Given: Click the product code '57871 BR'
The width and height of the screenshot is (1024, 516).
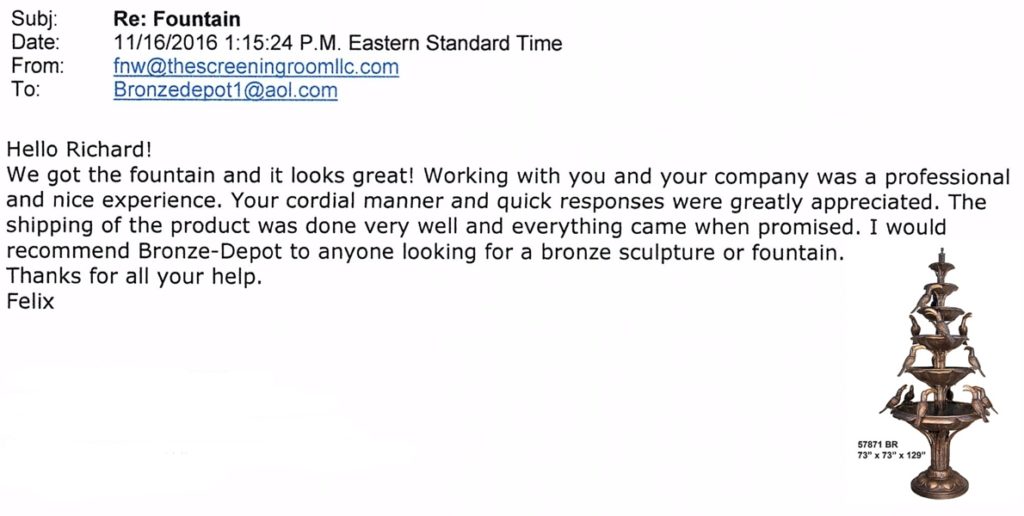Looking at the screenshot, I should [878, 445].
